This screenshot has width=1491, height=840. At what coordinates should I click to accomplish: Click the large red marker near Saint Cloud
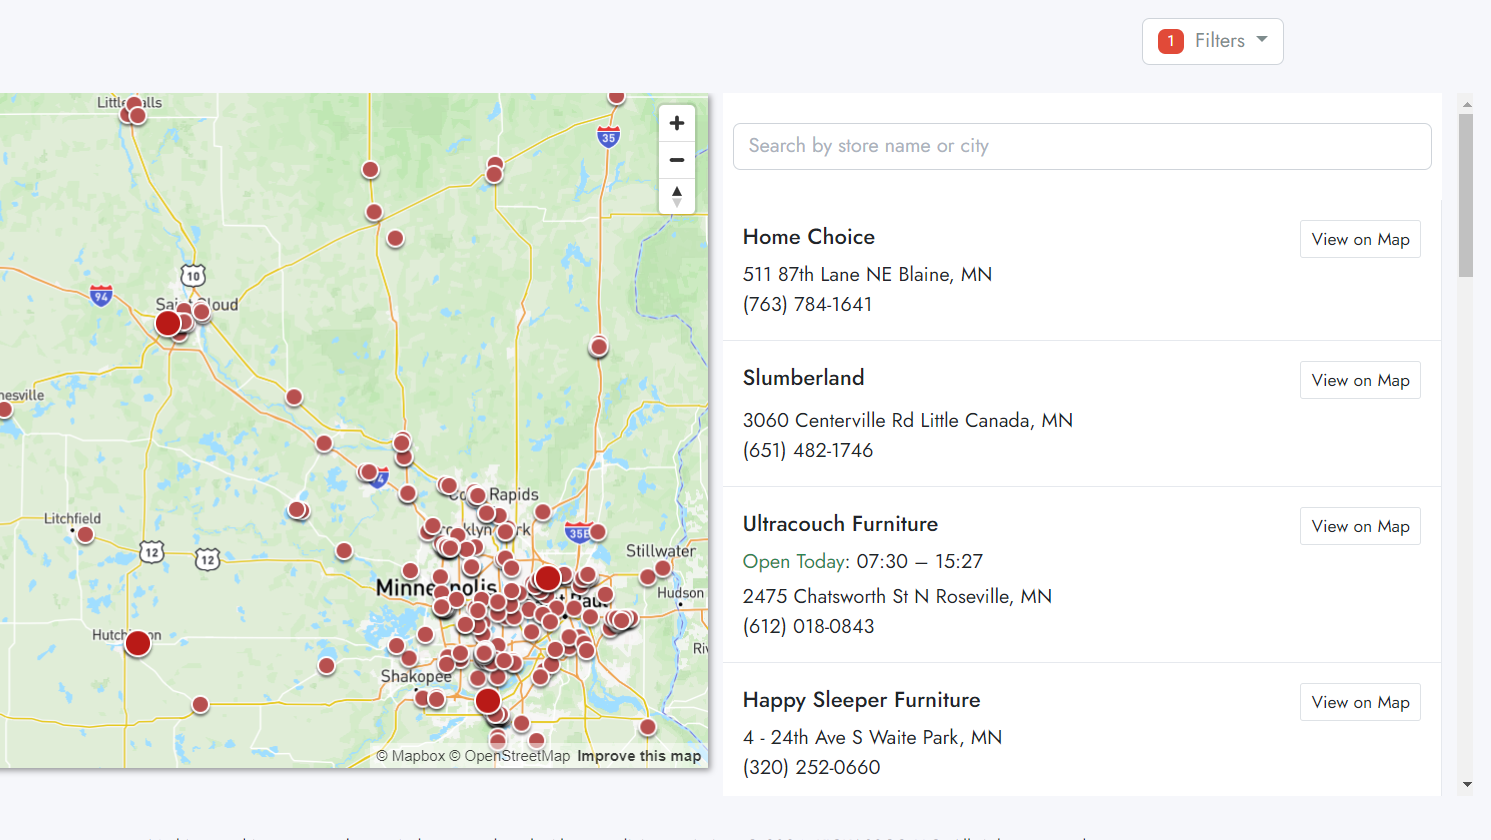click(168, 323)
